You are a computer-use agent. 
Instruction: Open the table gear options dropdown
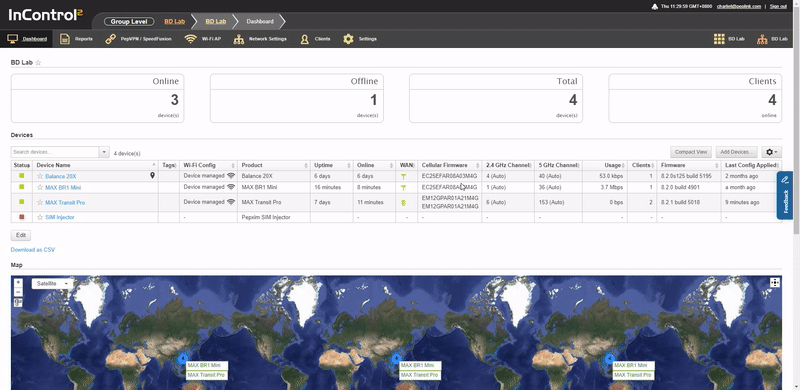click(771, 152)
